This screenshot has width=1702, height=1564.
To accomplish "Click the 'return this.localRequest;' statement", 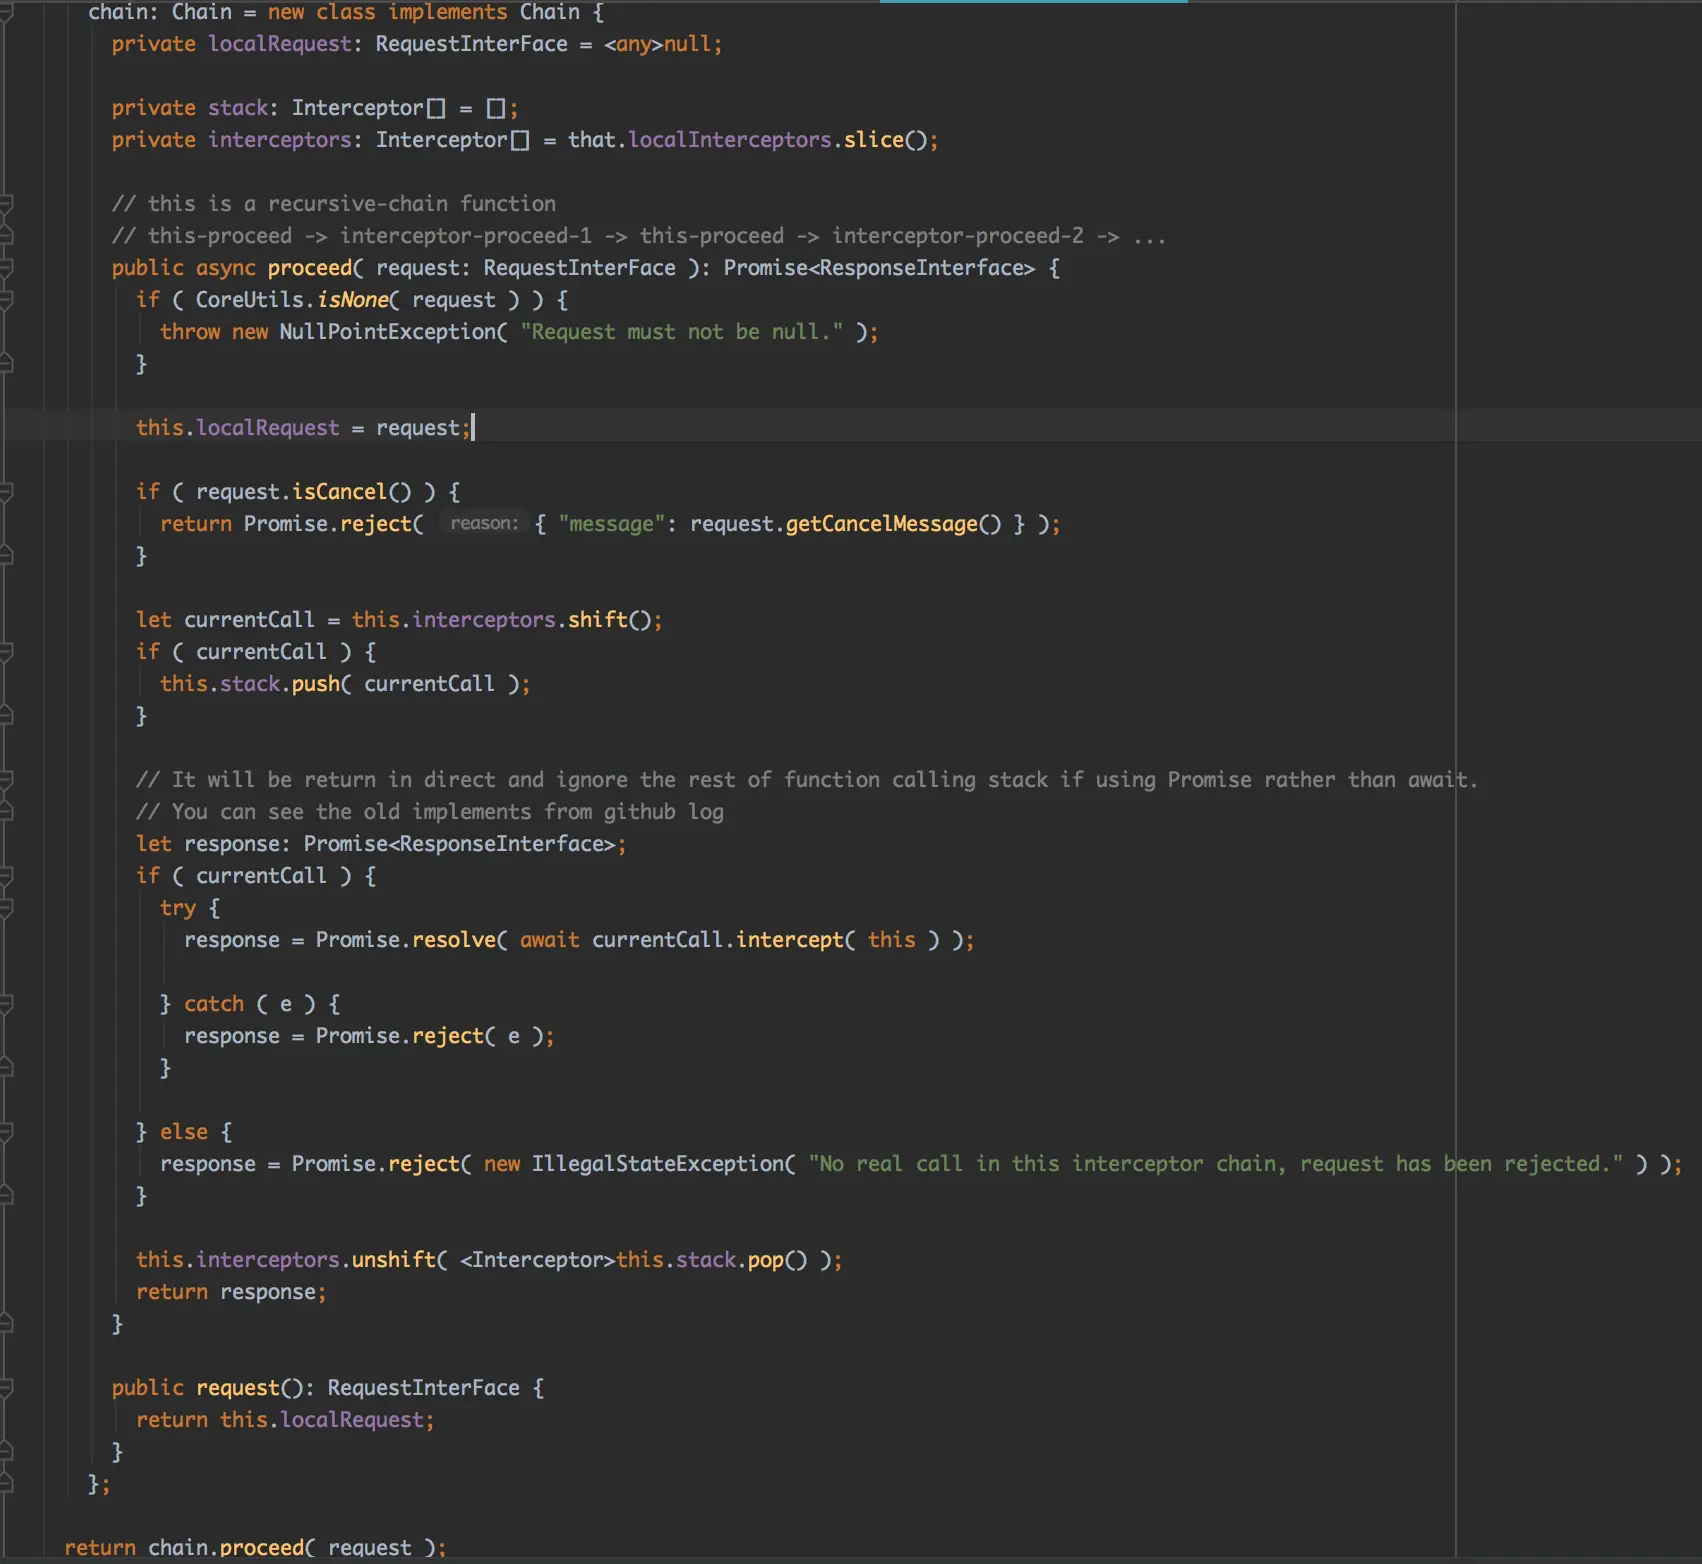I will 286,1419.
